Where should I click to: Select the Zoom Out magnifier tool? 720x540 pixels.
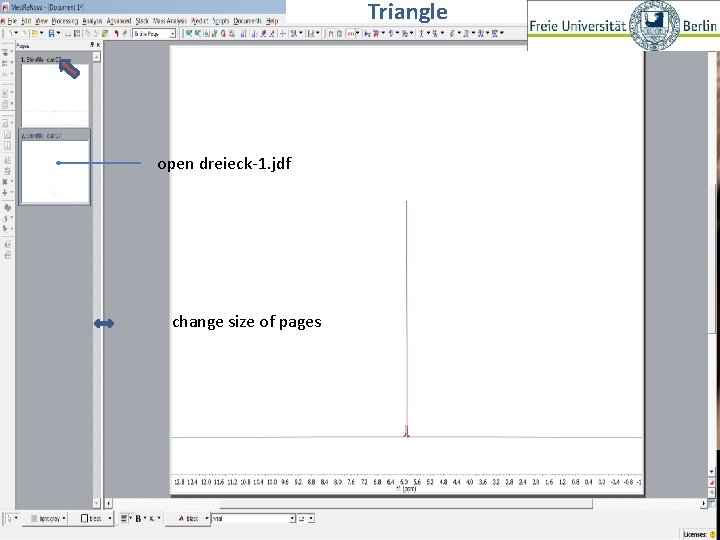coord(198,34)
